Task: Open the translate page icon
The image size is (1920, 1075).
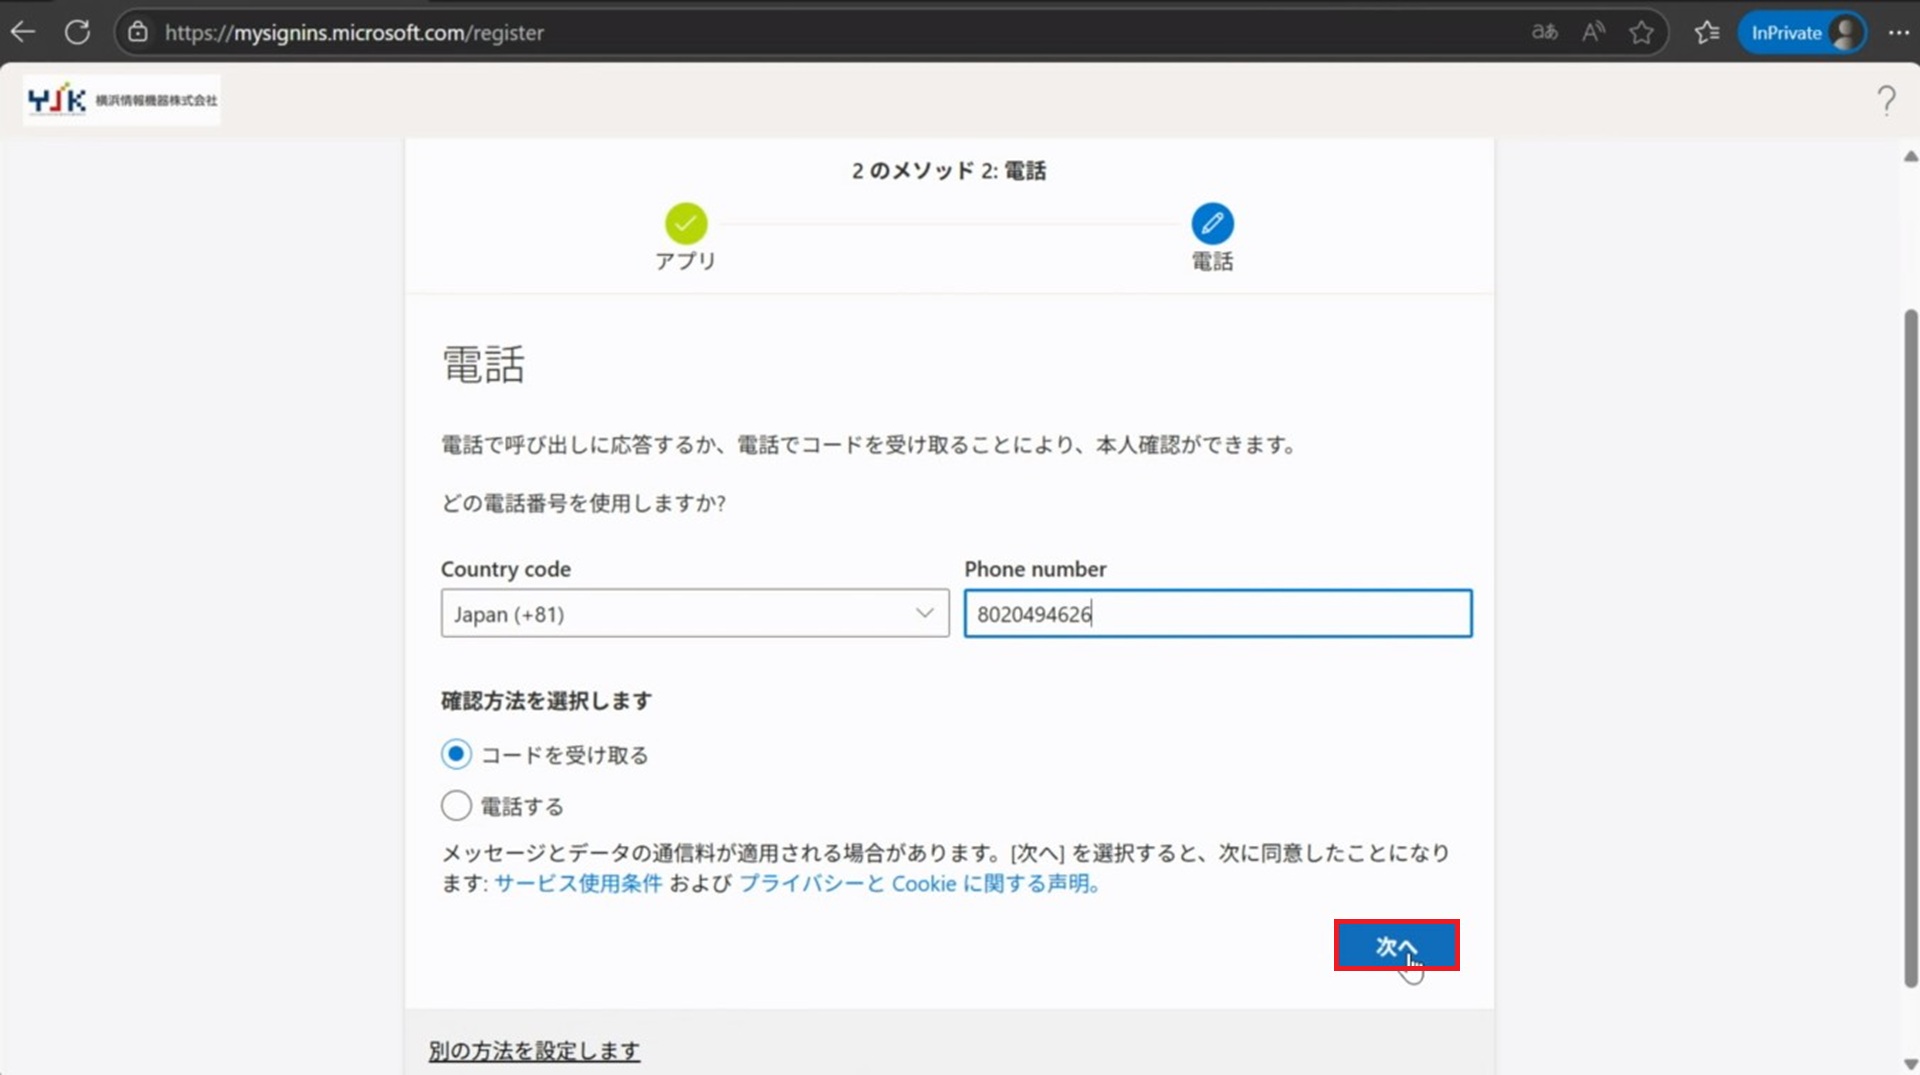Action: pyautogui.click(x=1544, y=32)
